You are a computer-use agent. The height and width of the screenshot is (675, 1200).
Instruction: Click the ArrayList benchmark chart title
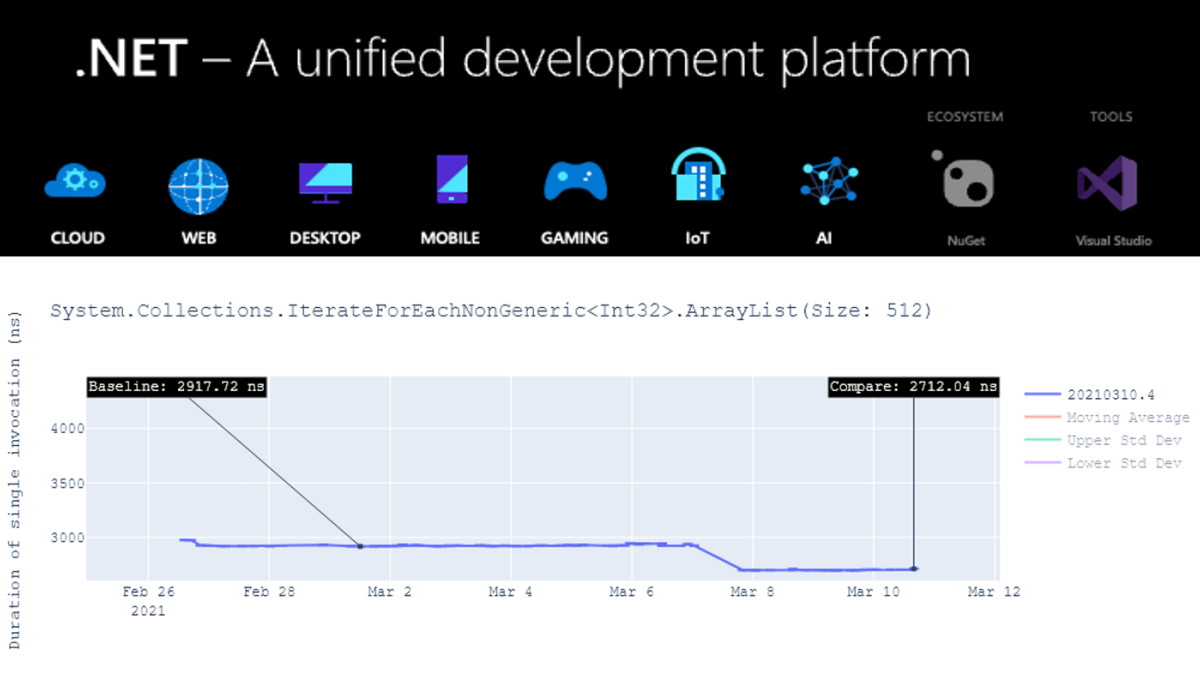point(491,312)
